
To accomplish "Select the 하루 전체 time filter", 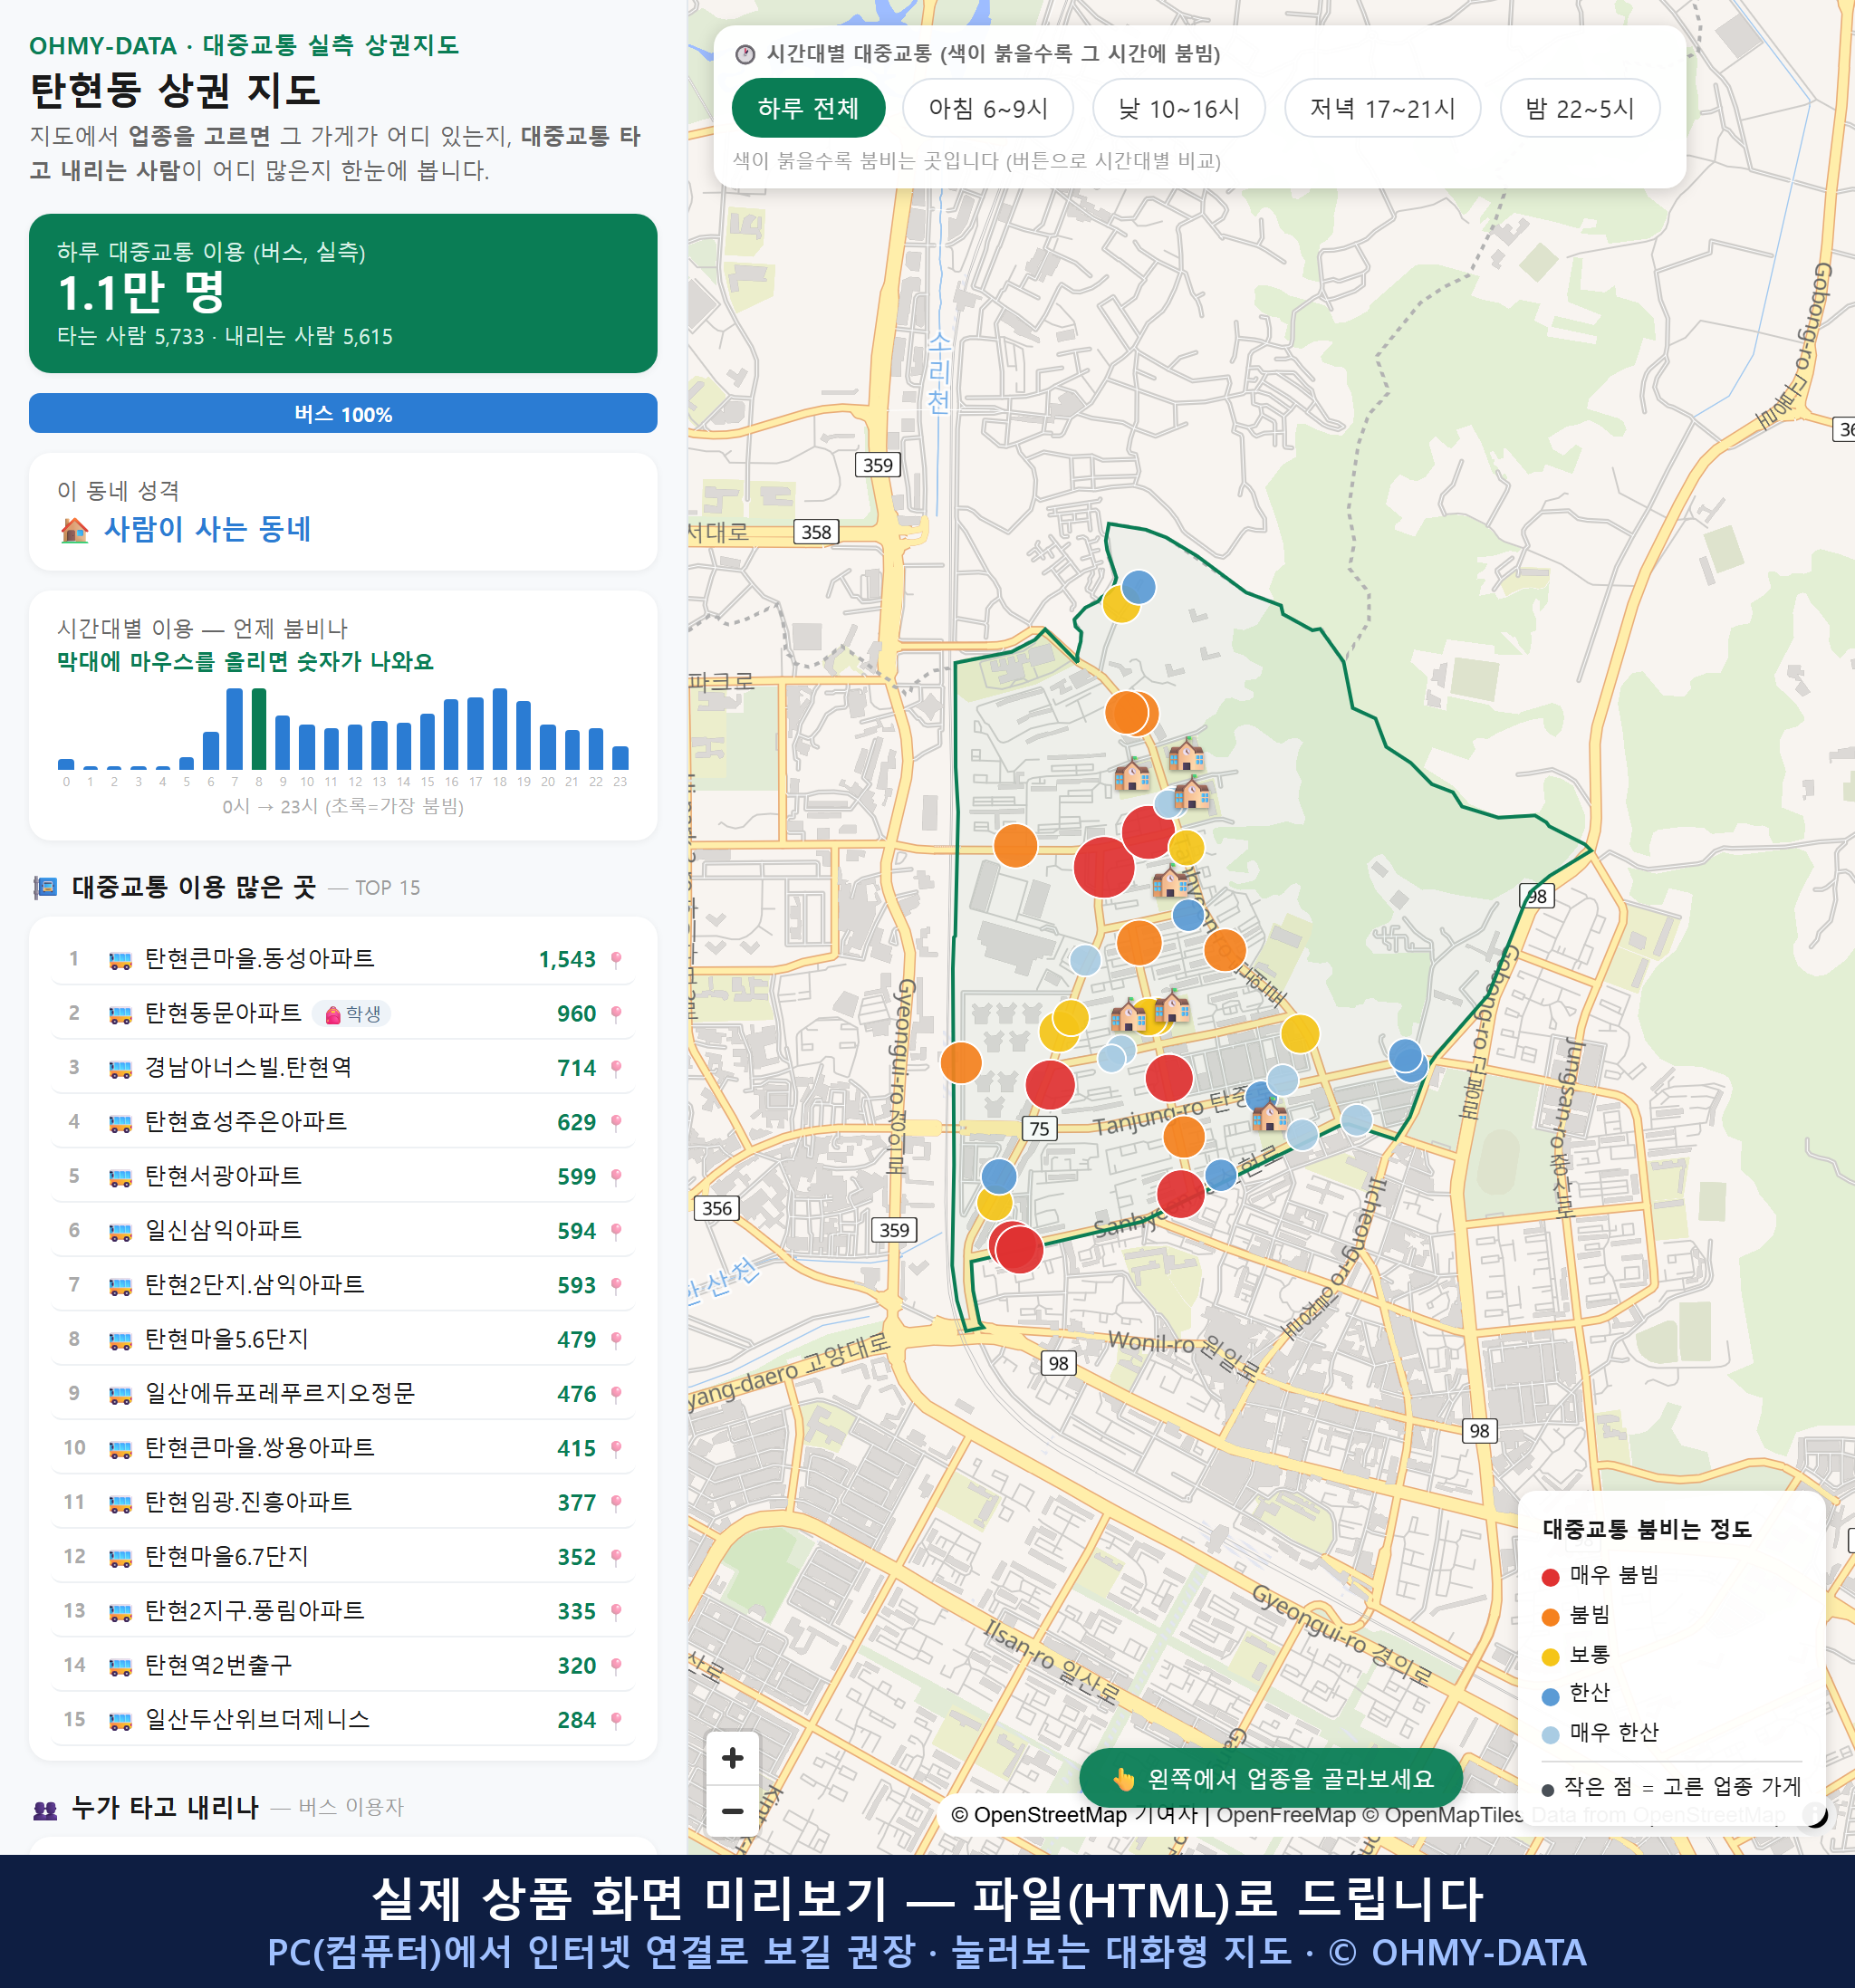I will [808, 108].
